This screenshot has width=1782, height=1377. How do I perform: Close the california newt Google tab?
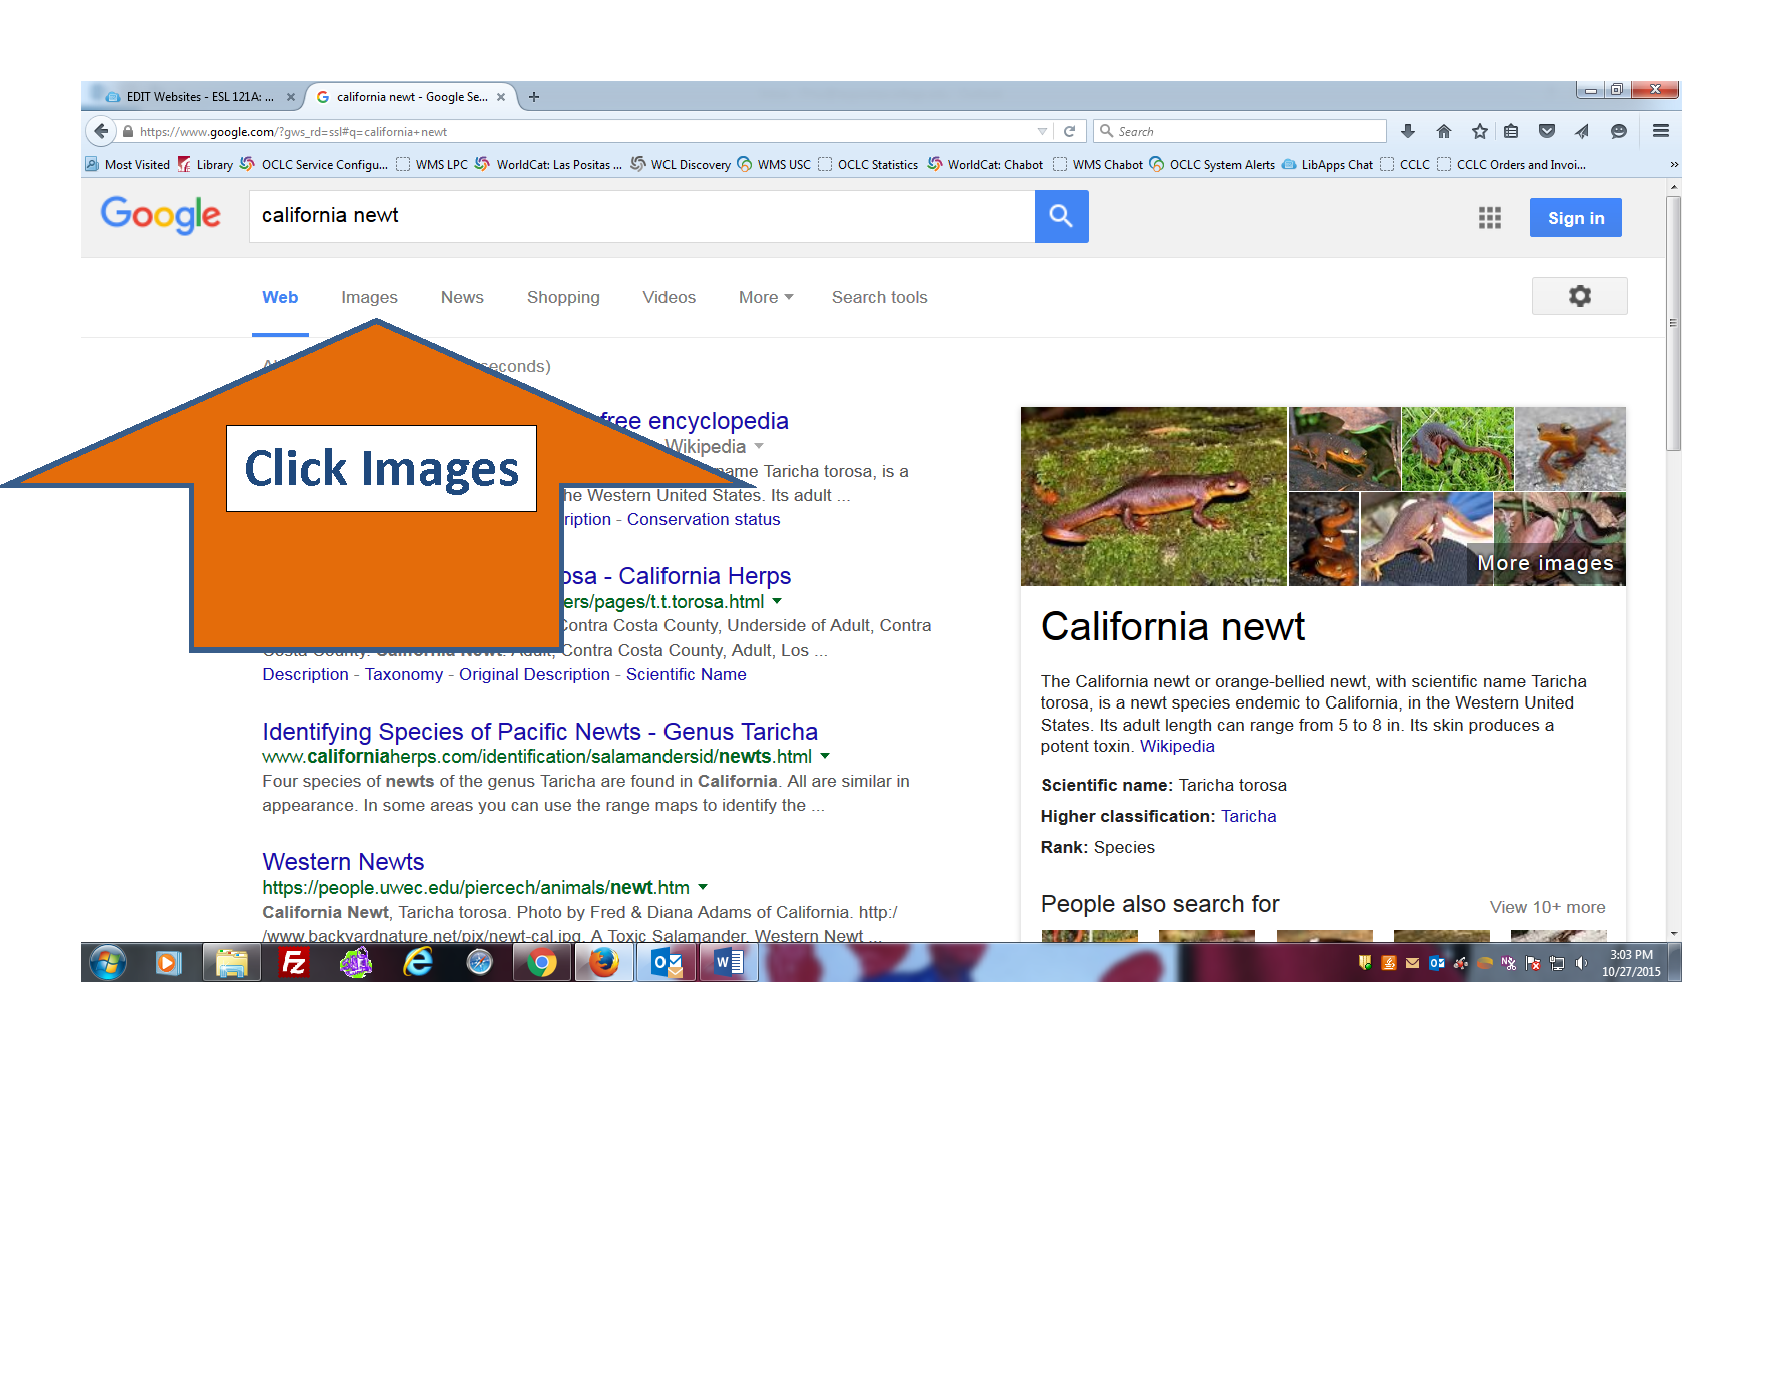(x=501, y=97)
